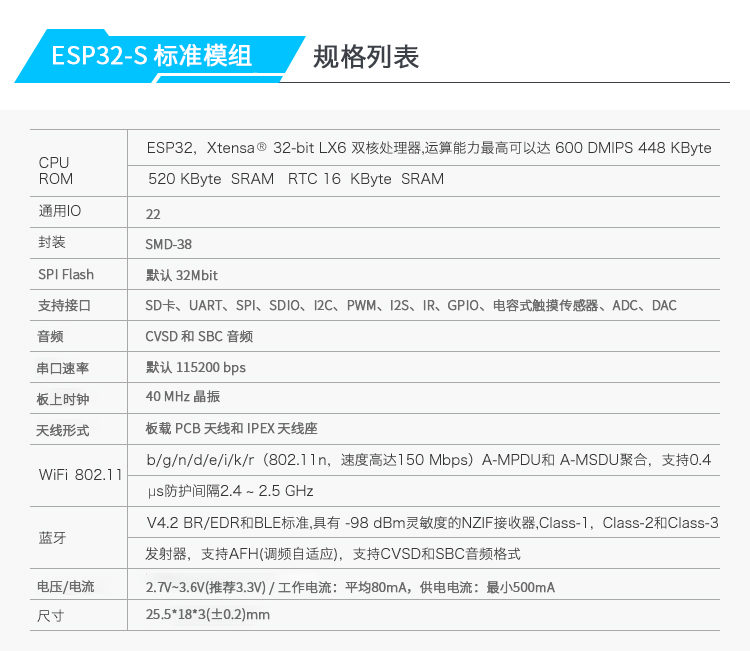Click the interface list starting with SD卡

coord(410,306)
